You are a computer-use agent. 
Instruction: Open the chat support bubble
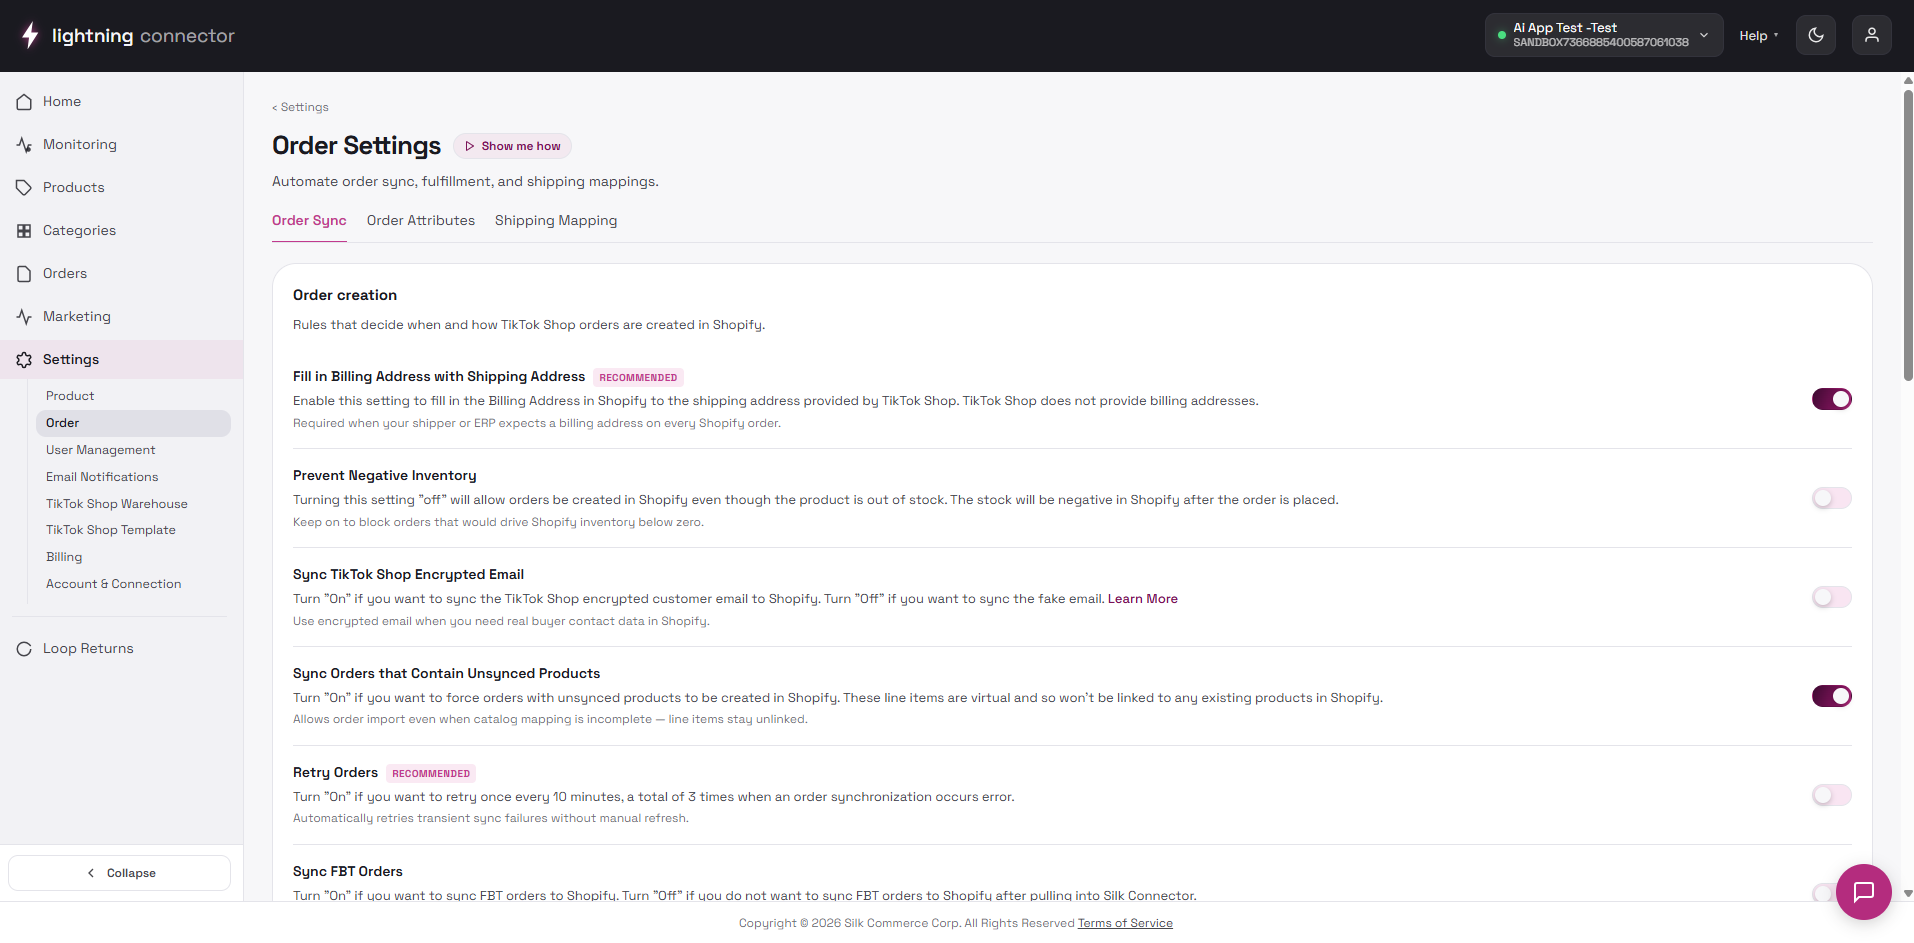point(1864,892)
